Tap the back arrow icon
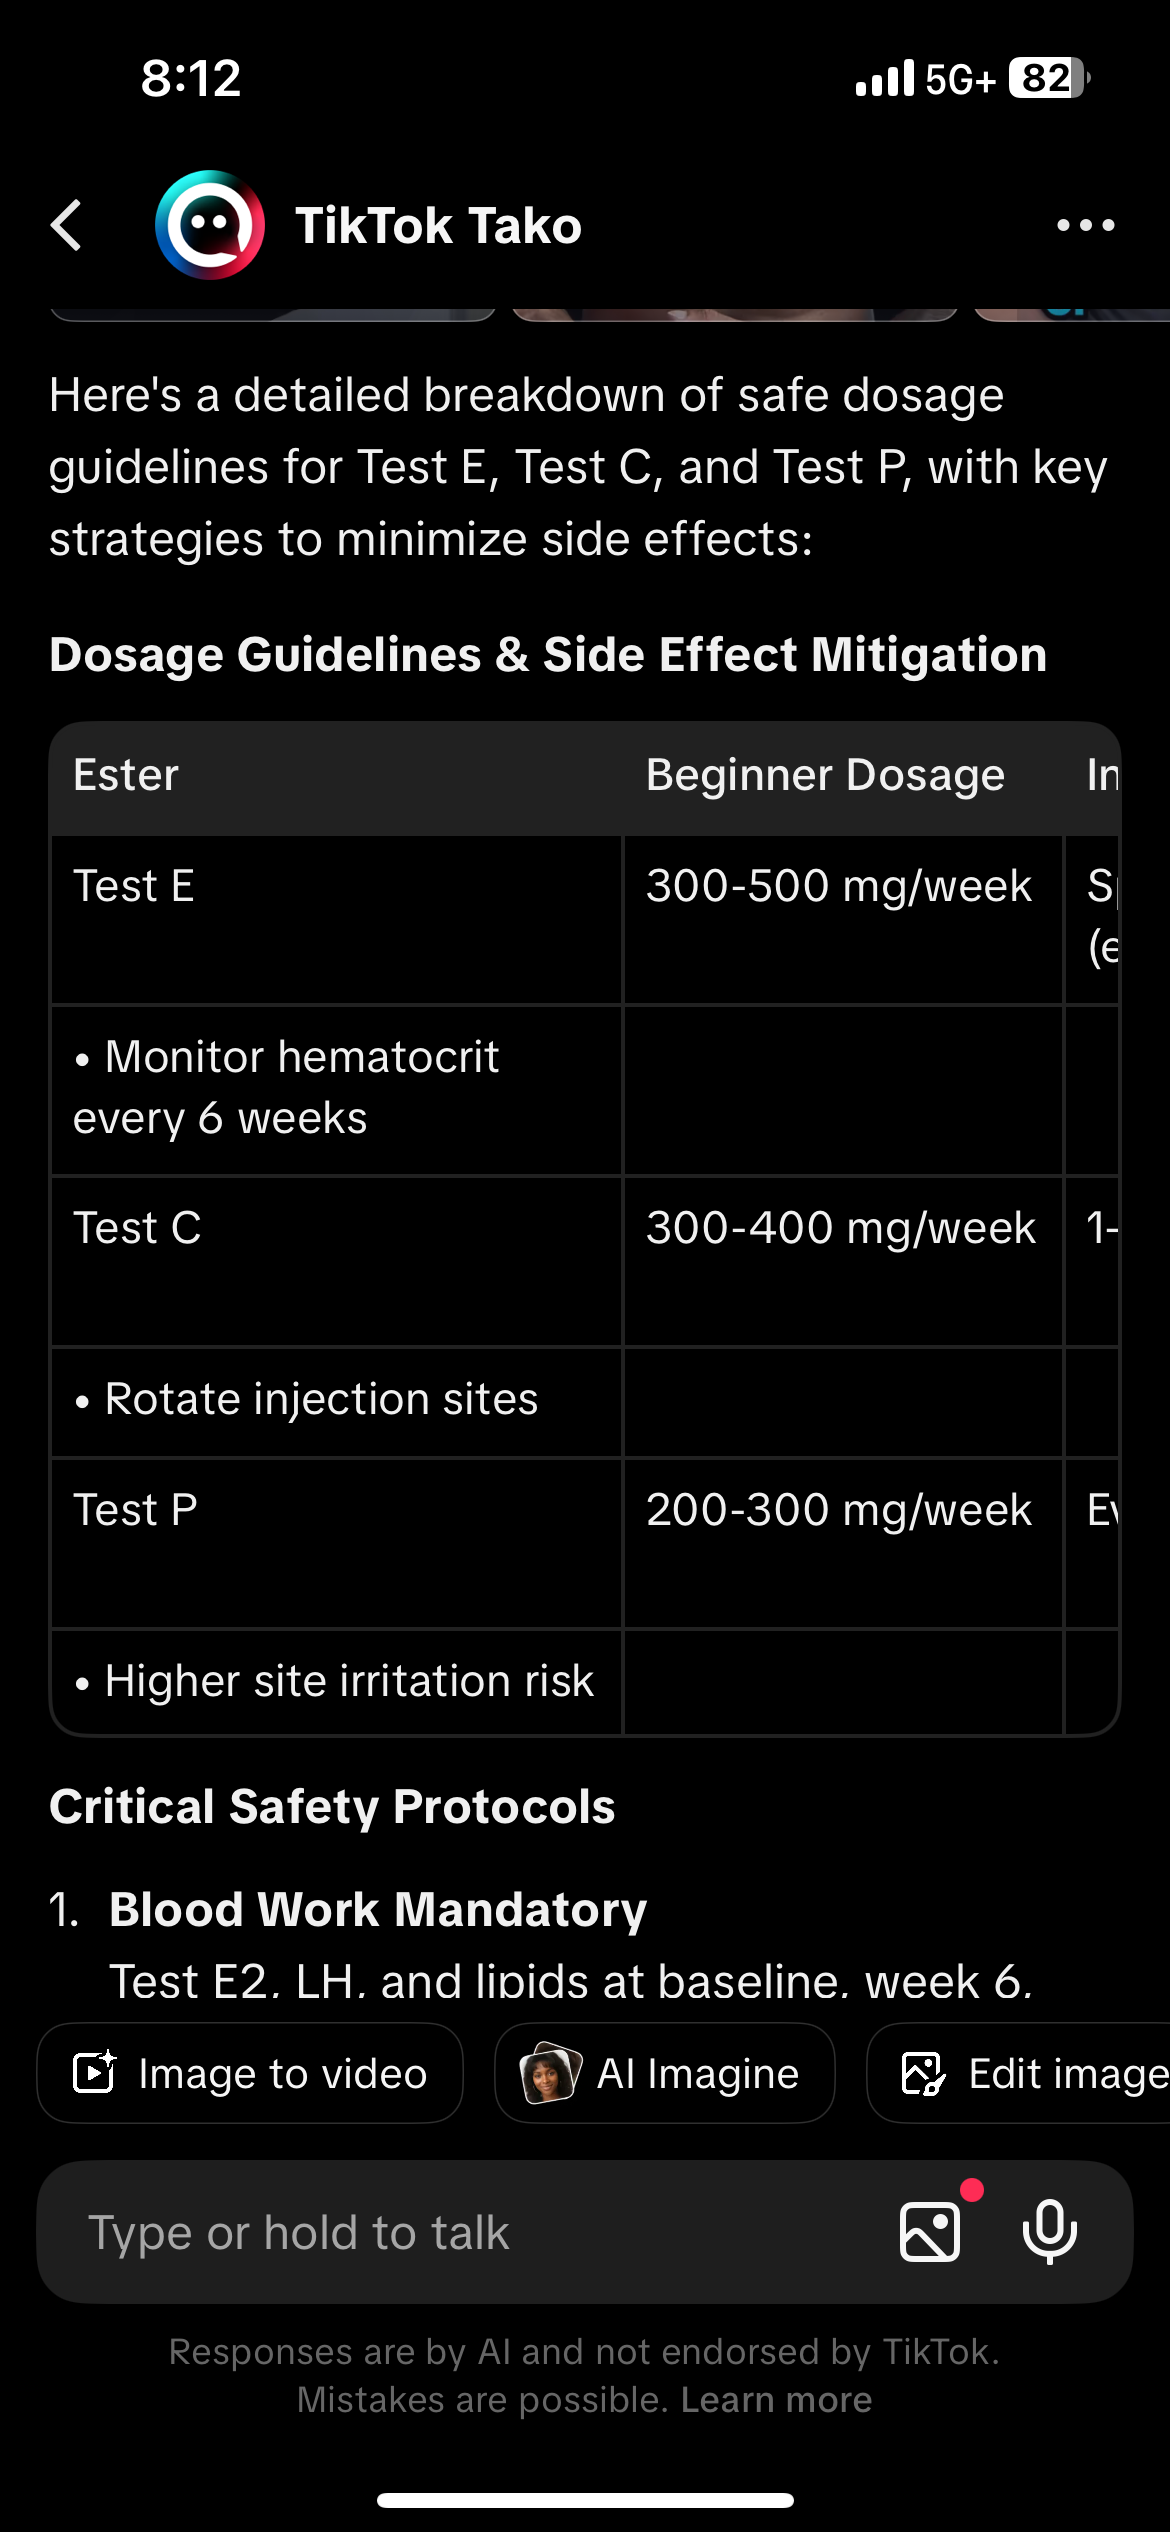The image size is (1170, 2532). pyautogui.click(x=68, y=225)
